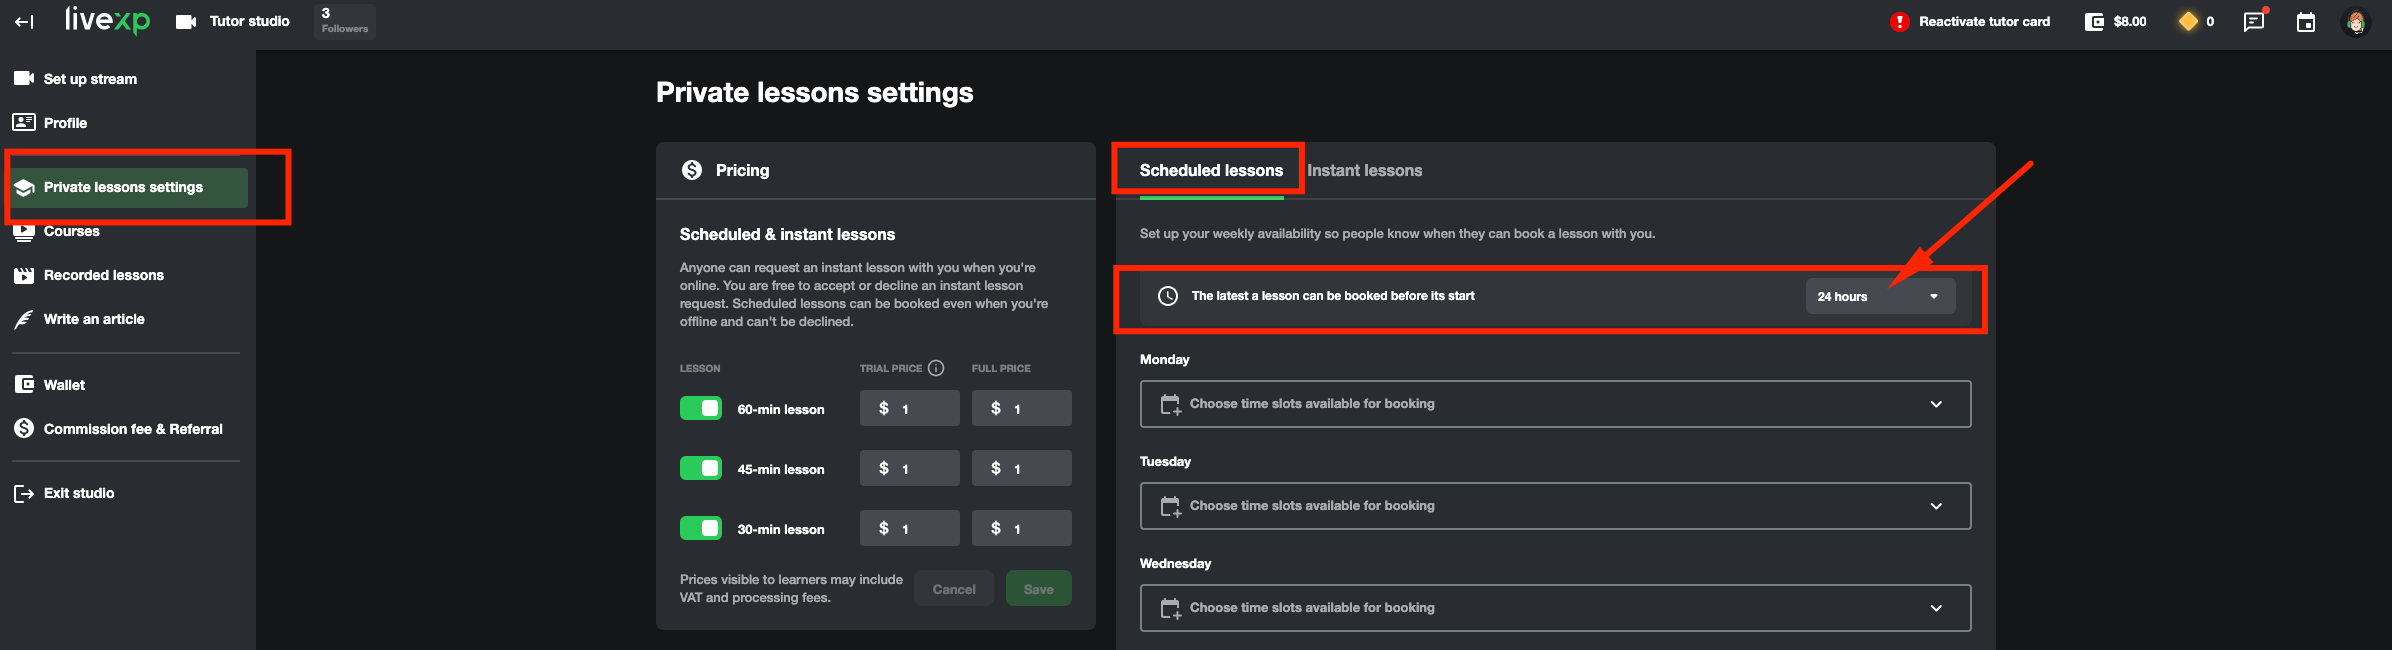
Task: Click the Set up stream camera icon
Action: [x=24, y=78]
